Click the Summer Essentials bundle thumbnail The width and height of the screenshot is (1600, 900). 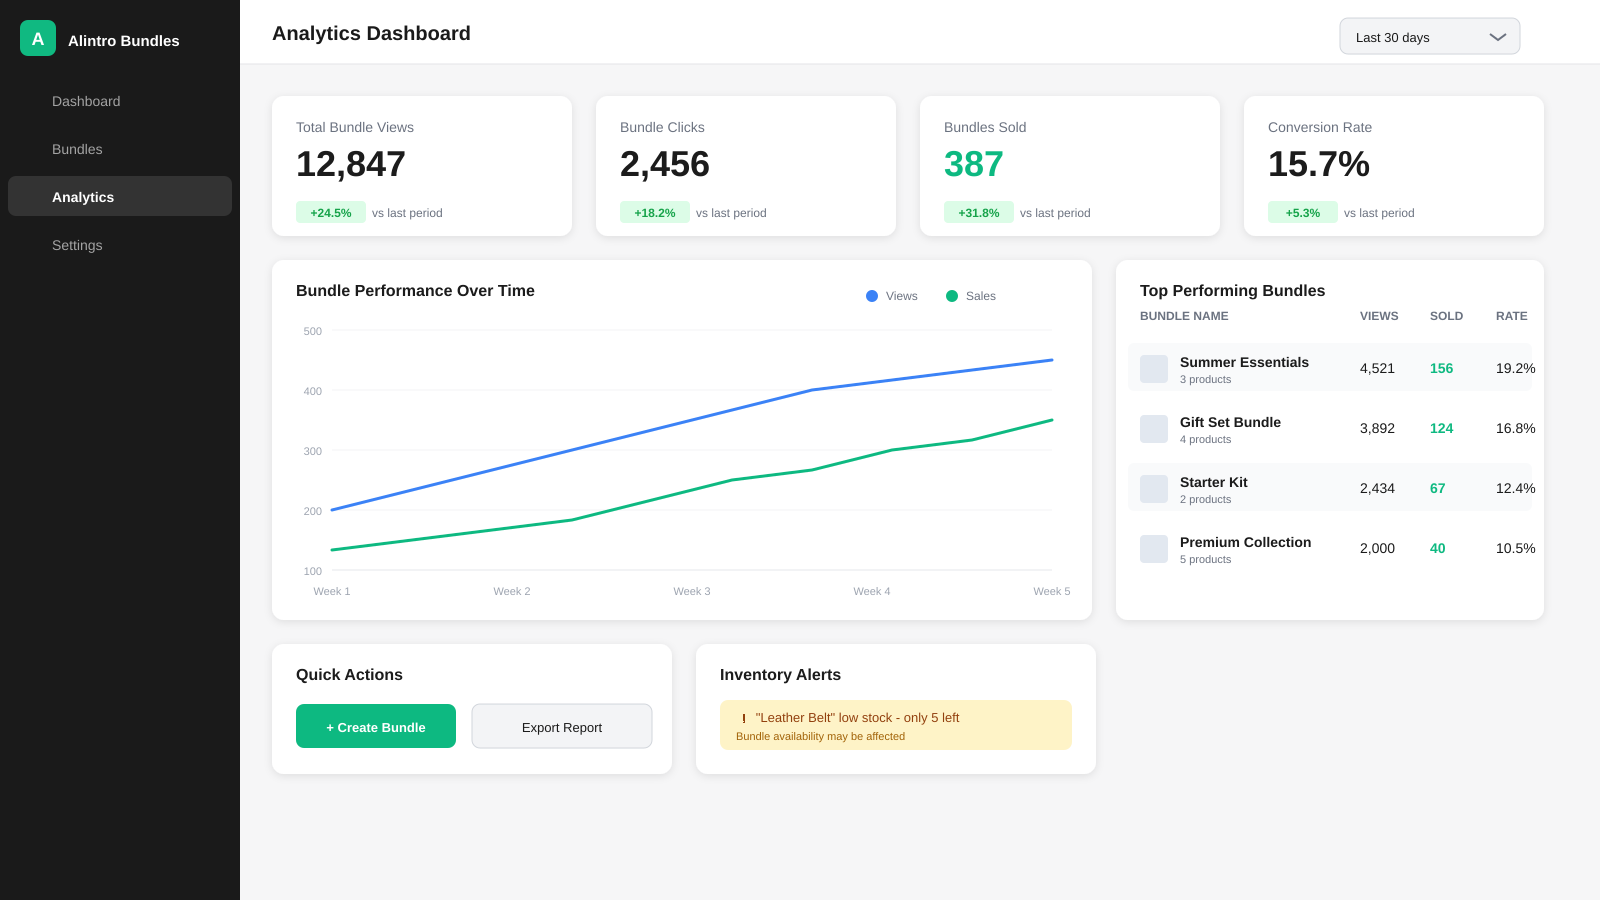tap(1153, 368)
